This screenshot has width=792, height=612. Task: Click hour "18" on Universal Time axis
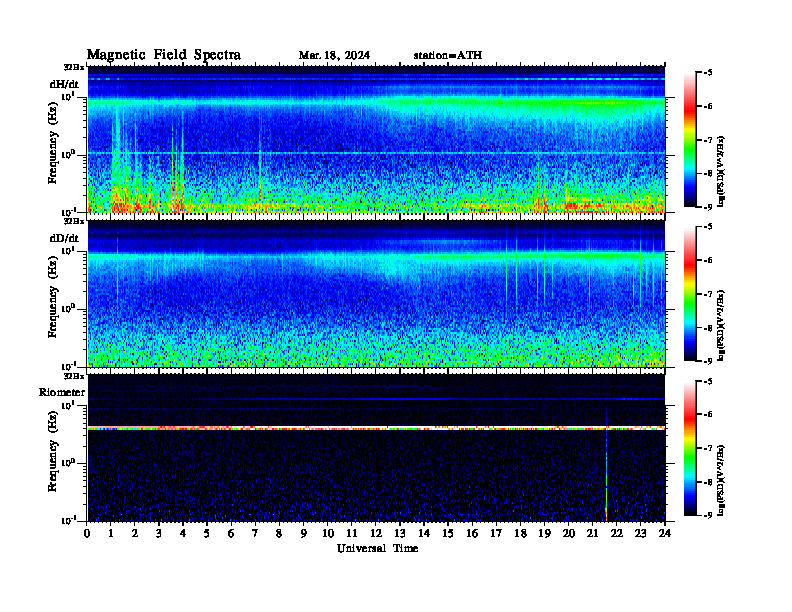click(520, 533)
